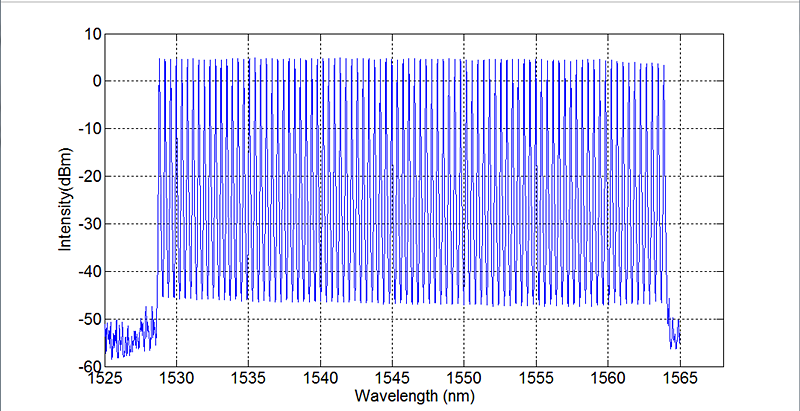Select the 1525 x-axis tick label

click(105, 379)
